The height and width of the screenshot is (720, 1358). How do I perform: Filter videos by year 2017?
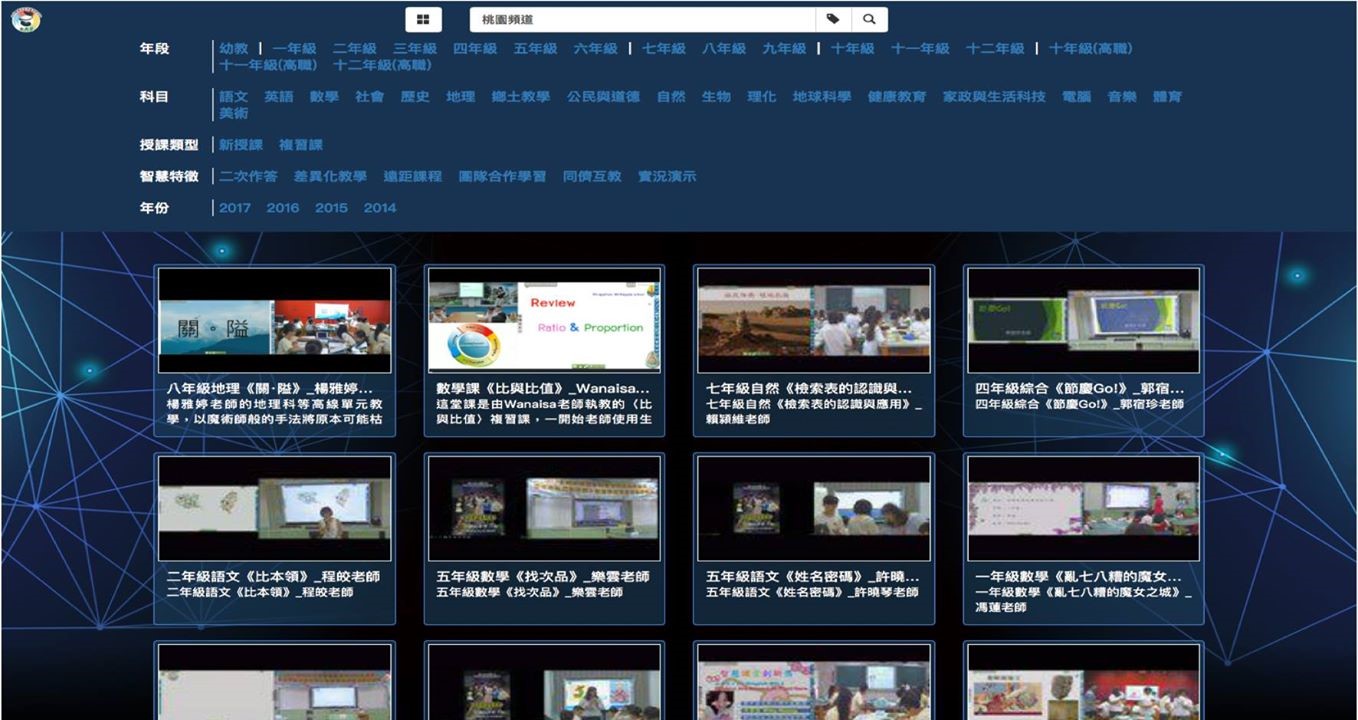coord(235,208)
